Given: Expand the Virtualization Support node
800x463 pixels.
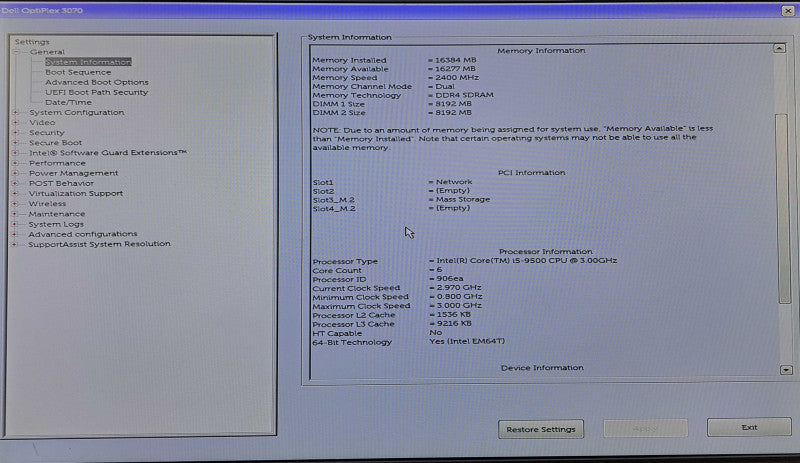Looking at the screenshot, I should pos(15,193).
